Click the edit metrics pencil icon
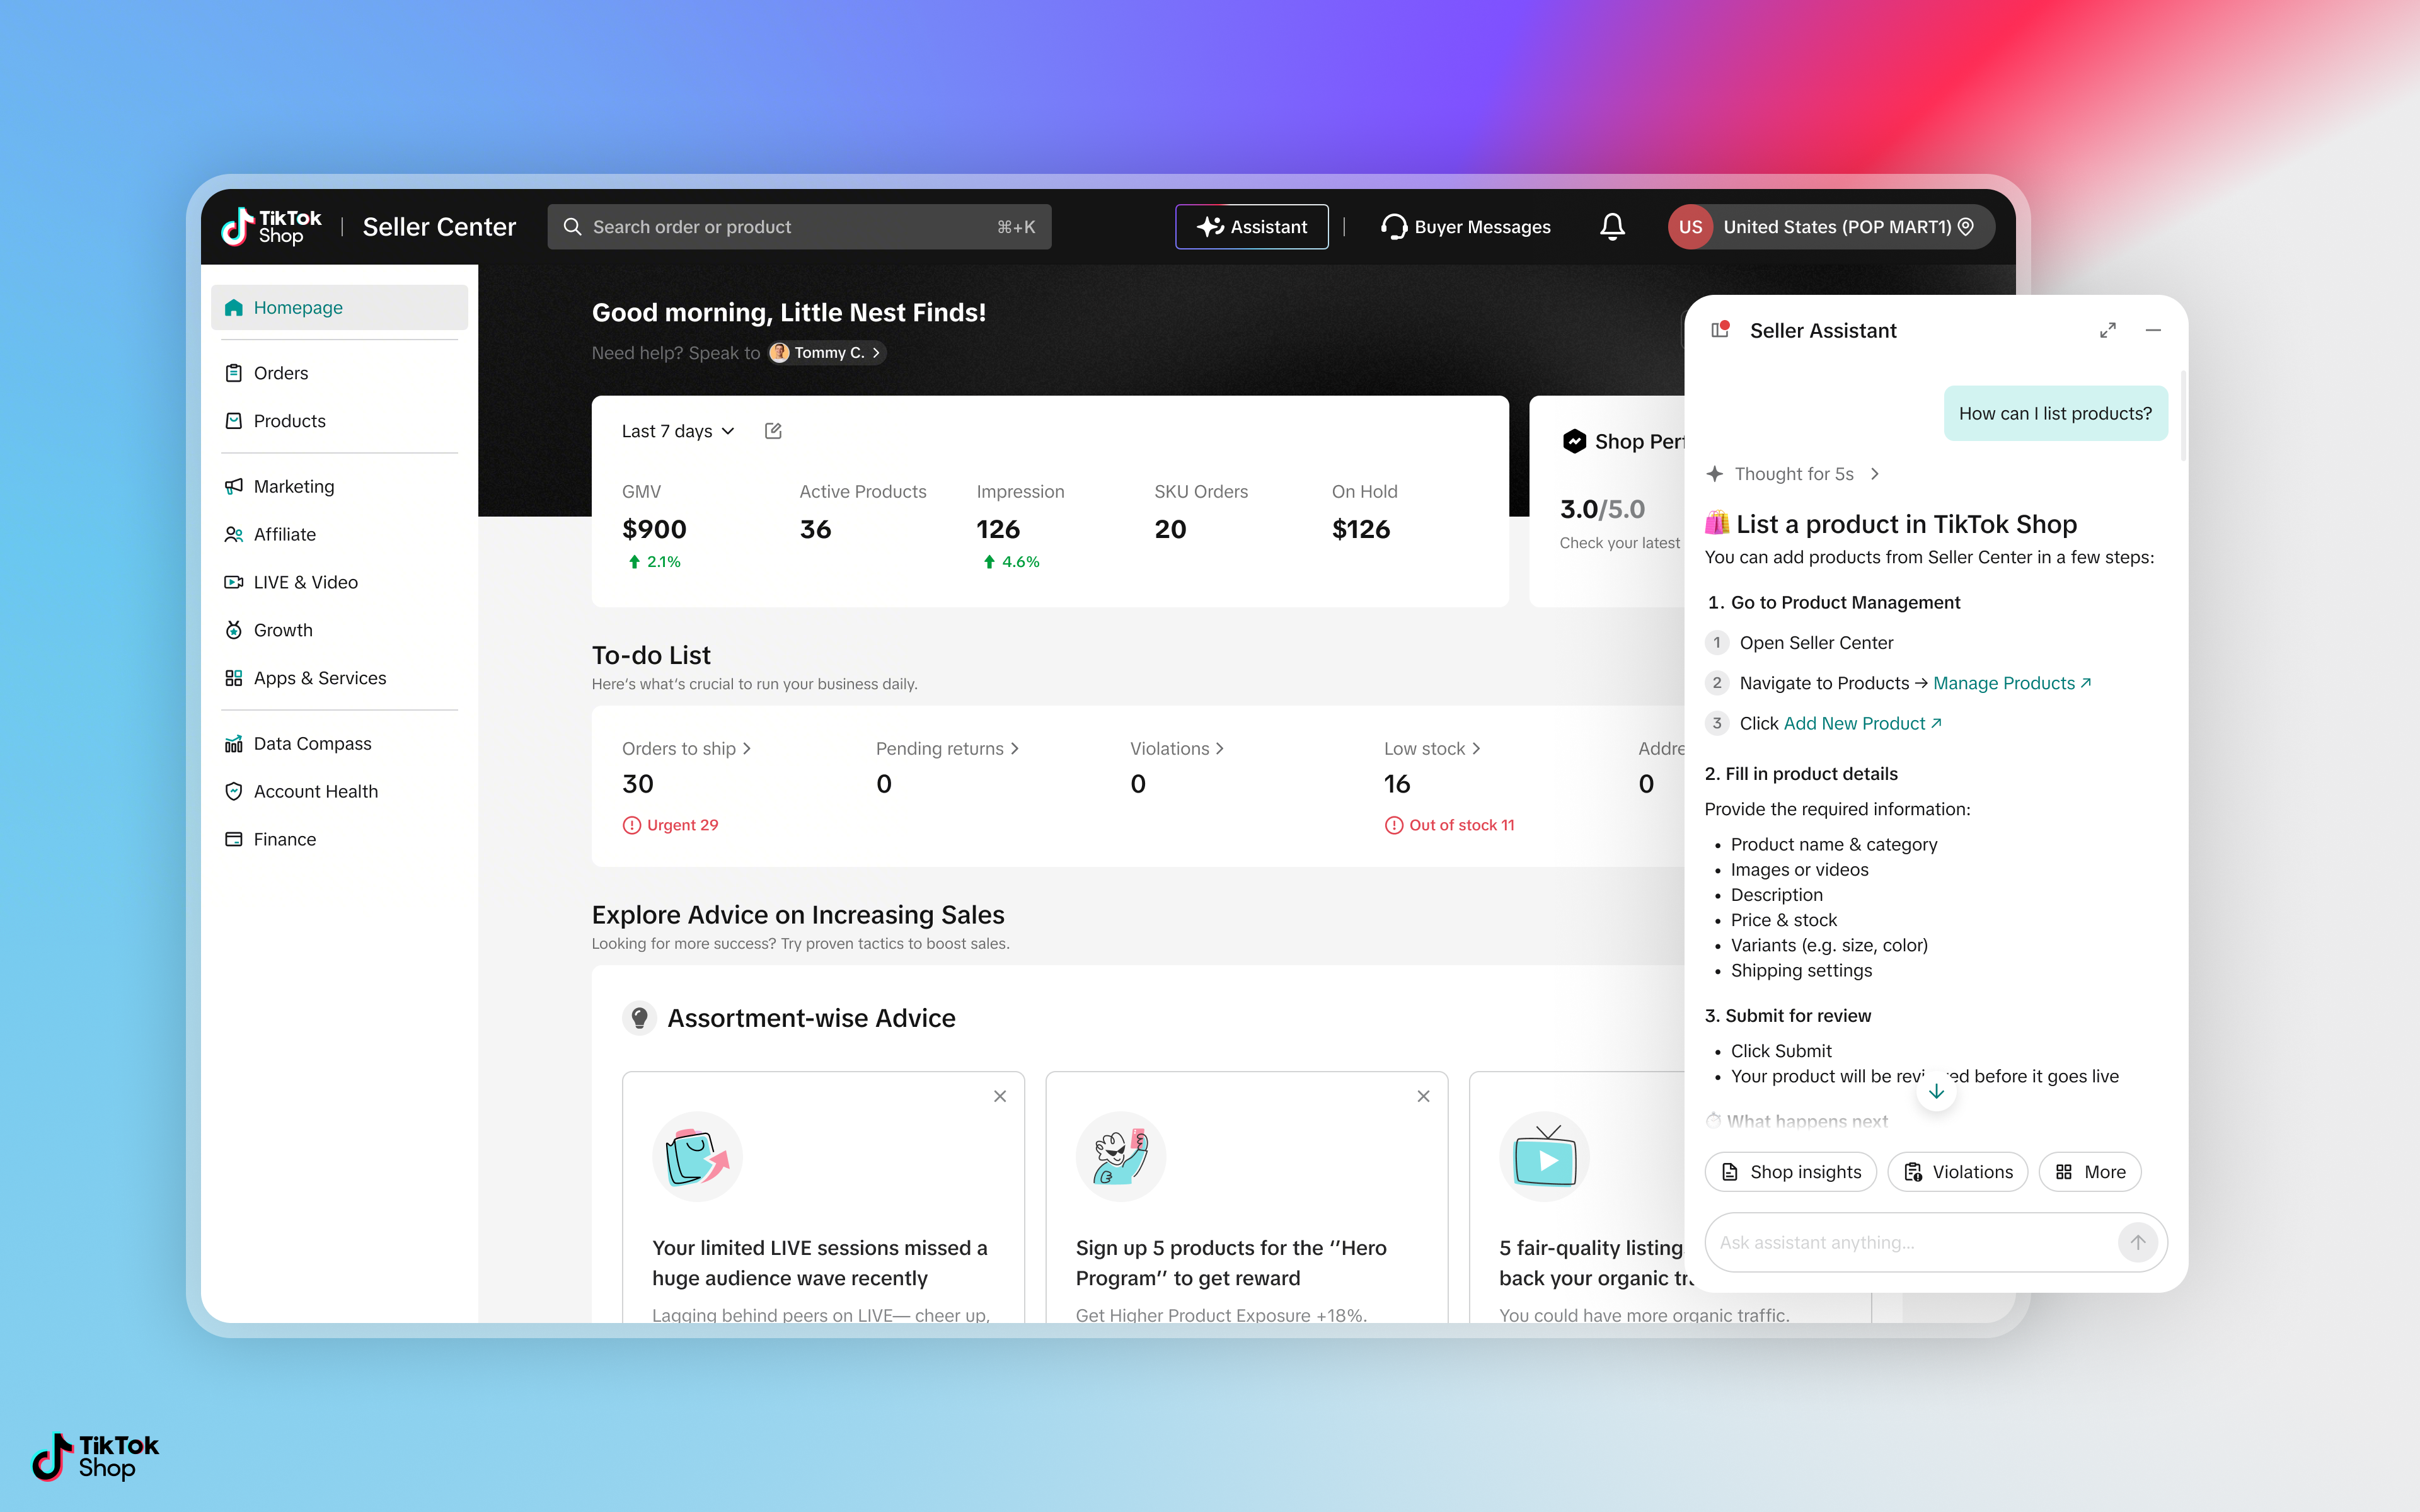This screenshot has width=2420, height=1512. click(773, 431)
